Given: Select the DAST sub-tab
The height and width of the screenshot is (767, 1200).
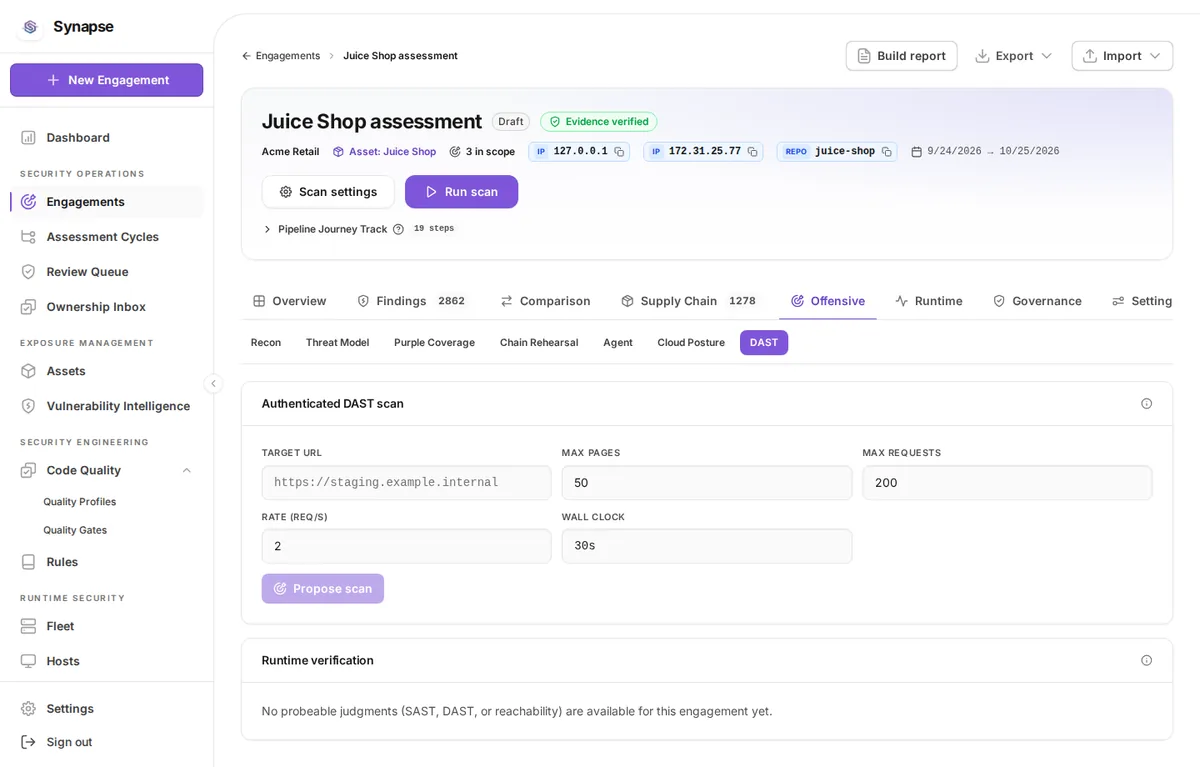Looking at the screenshot, I should 764,342.
